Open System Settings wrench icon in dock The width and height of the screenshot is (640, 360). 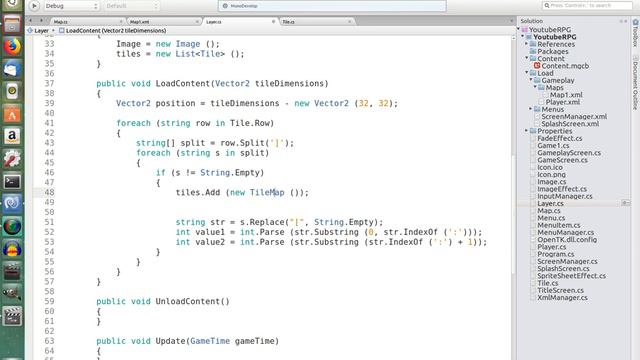(12, 158)
